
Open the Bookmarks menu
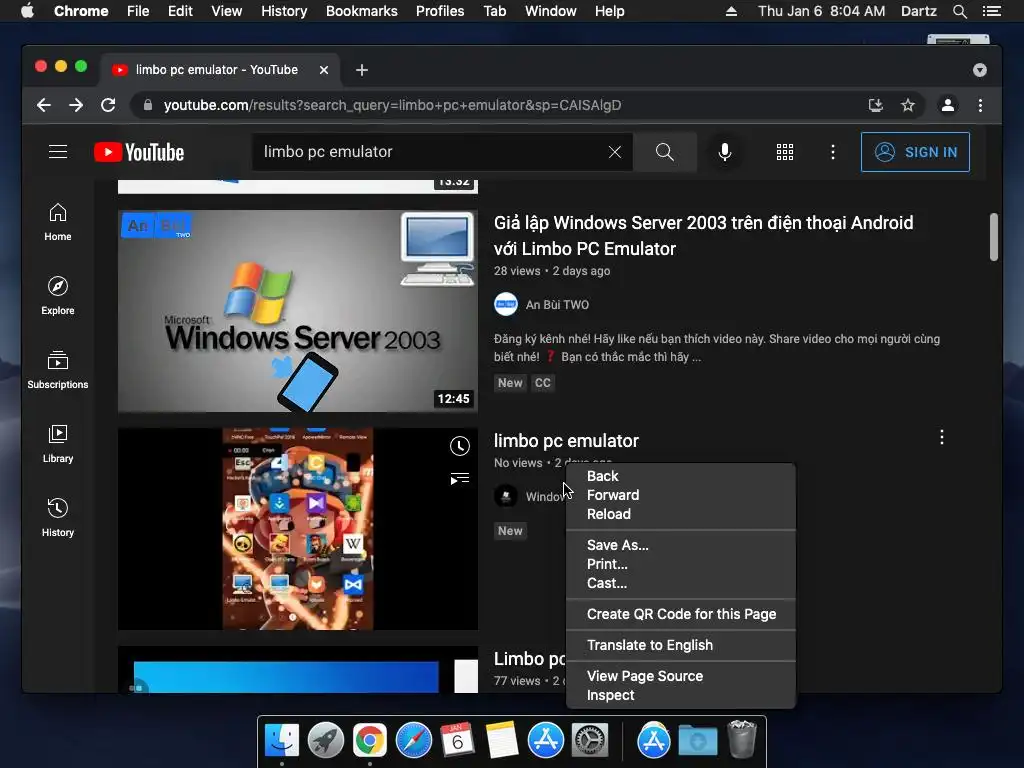[362, 11]
